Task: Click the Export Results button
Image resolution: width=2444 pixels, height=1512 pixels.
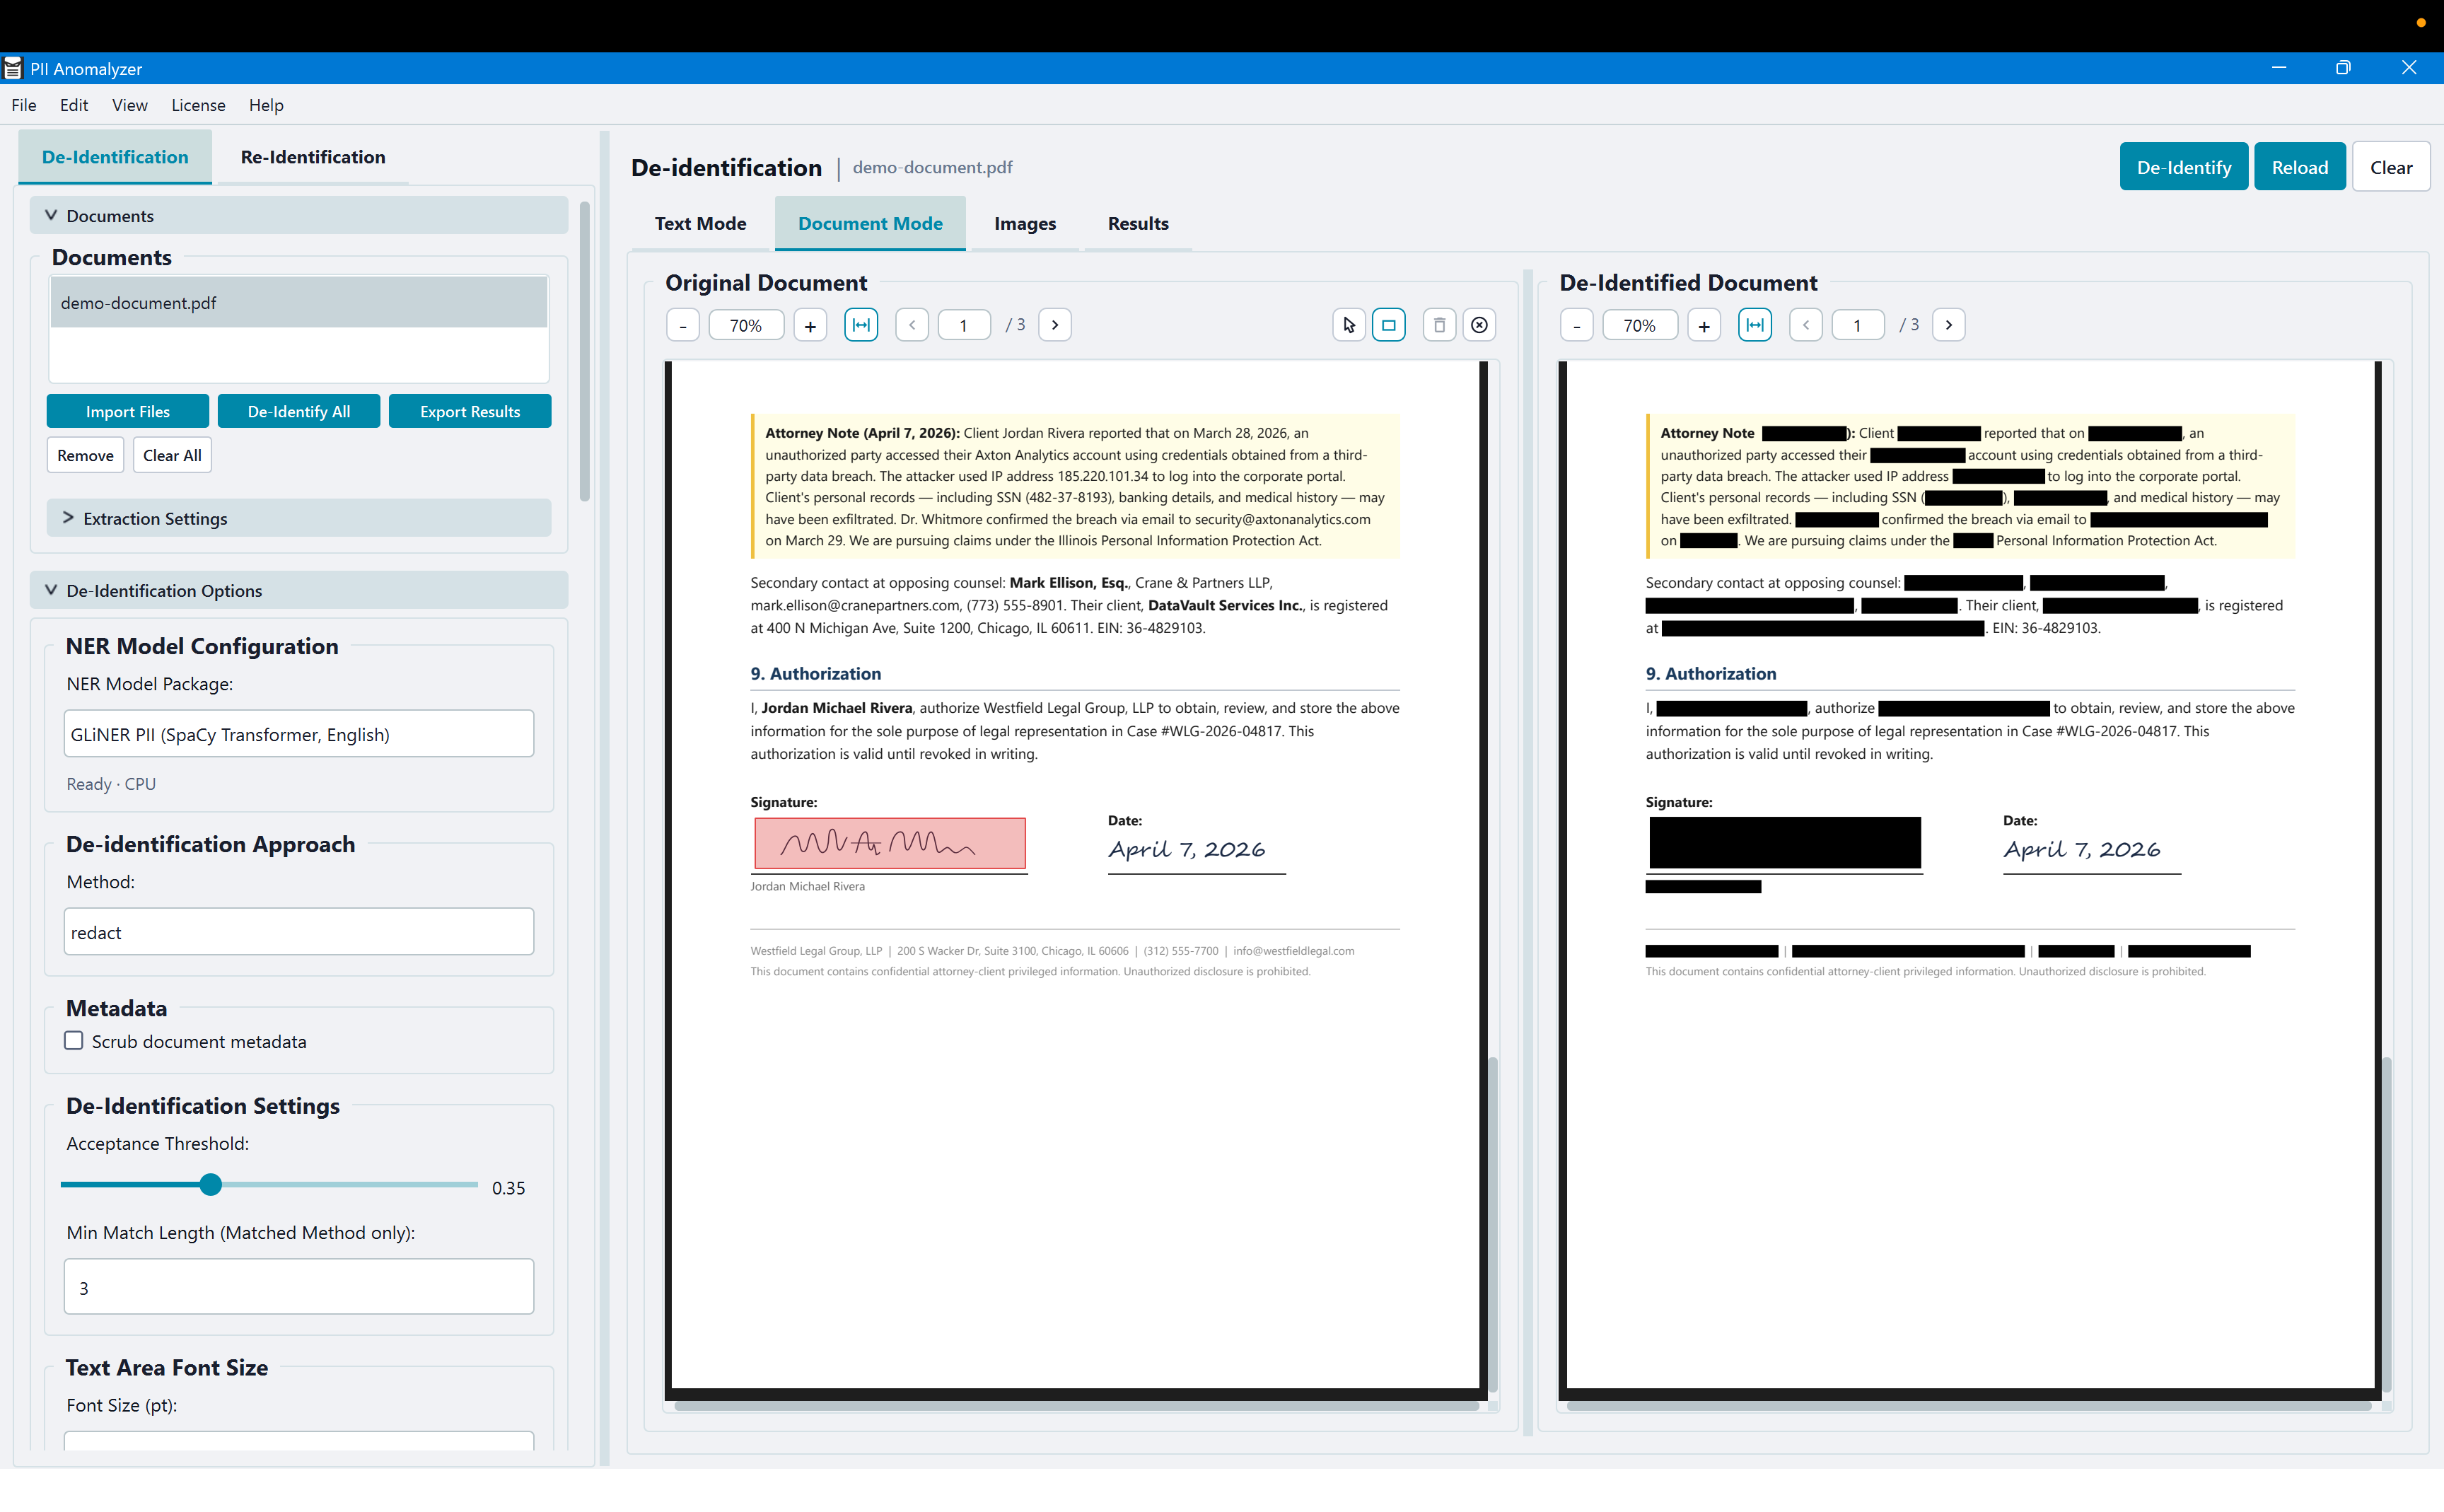Action: click(x=470, y=410)
